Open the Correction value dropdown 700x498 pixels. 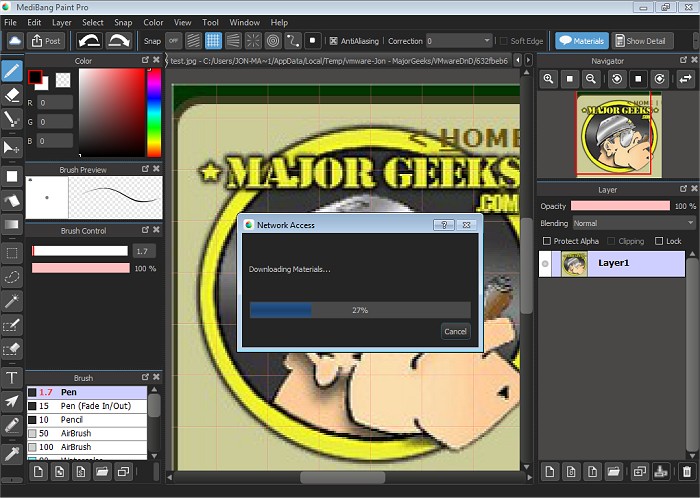458,41
